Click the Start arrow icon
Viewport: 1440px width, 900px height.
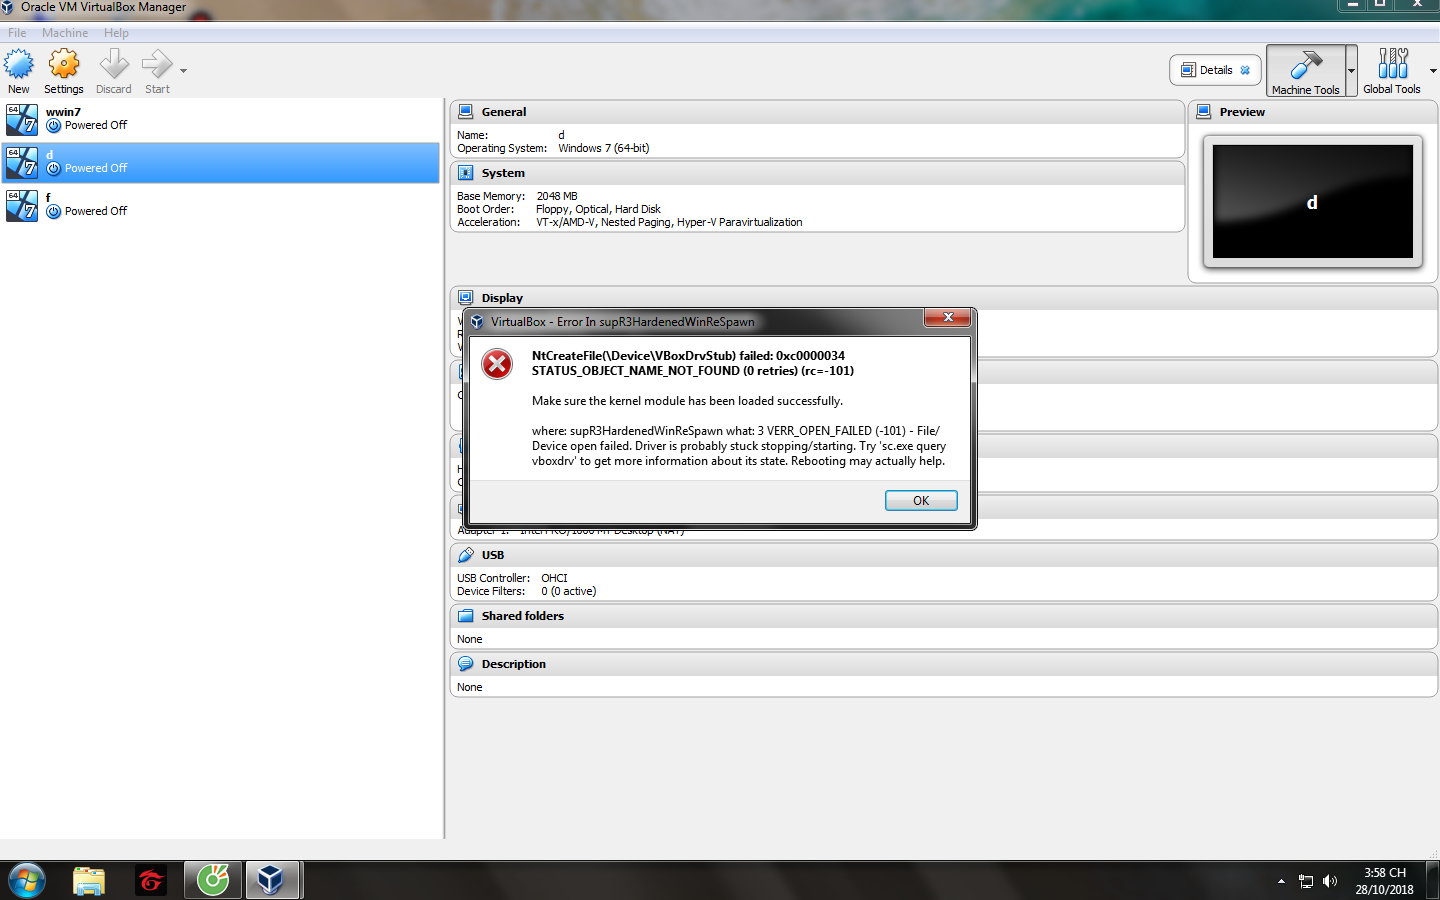[157, 64]
